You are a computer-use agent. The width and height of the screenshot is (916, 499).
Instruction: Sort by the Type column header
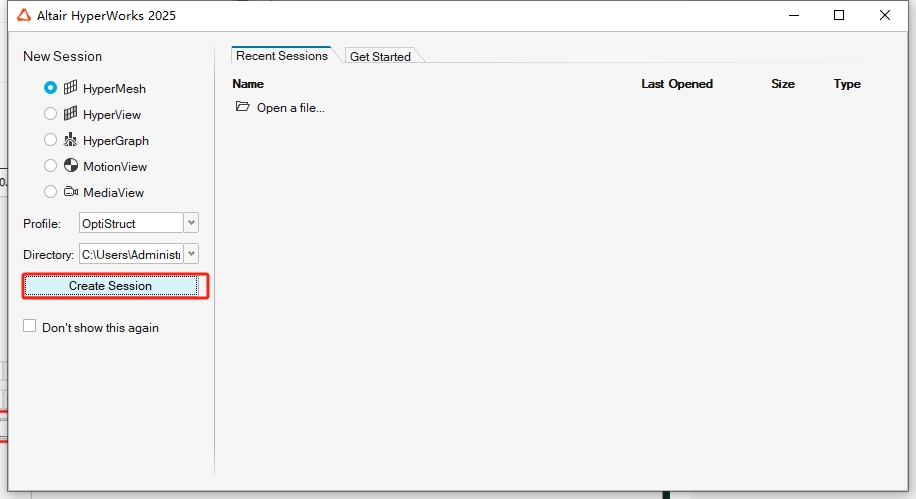pyautogui.click(x=847, y=84)
